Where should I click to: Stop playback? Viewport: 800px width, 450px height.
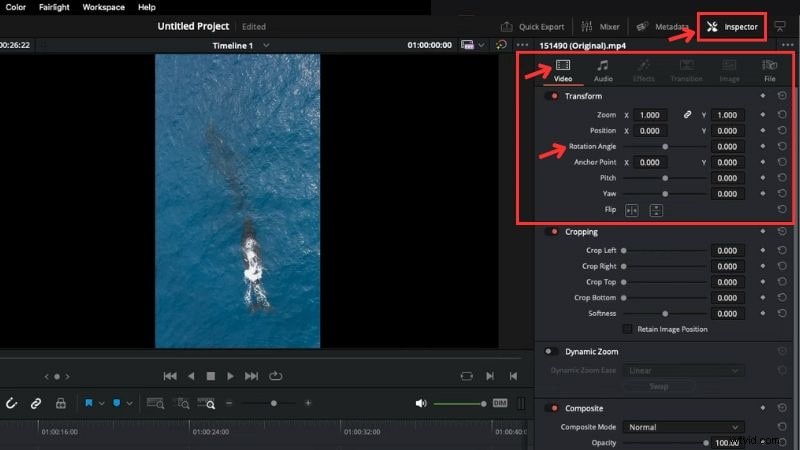pos(211,376)
